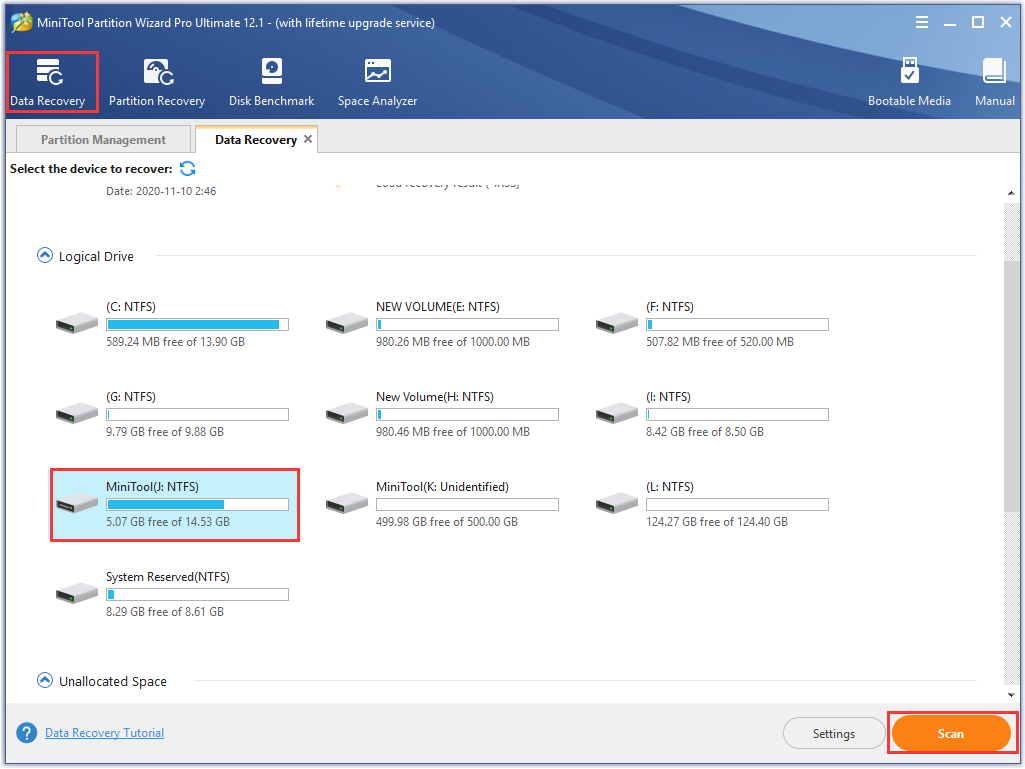1025x769 pixels.
Task: Select the text '980.26 MB free of 1000.00 MB'
Action: (453, 341)
